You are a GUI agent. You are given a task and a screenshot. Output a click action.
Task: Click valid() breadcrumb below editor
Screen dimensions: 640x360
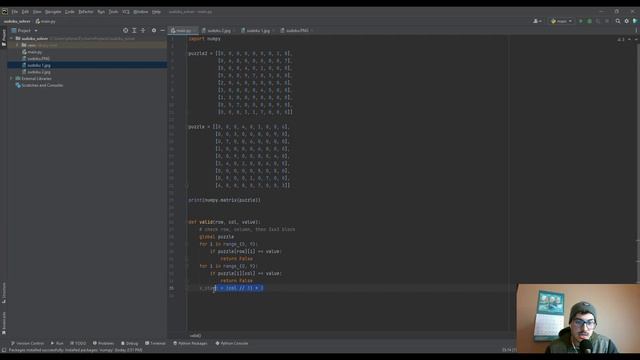click(195, 336)
